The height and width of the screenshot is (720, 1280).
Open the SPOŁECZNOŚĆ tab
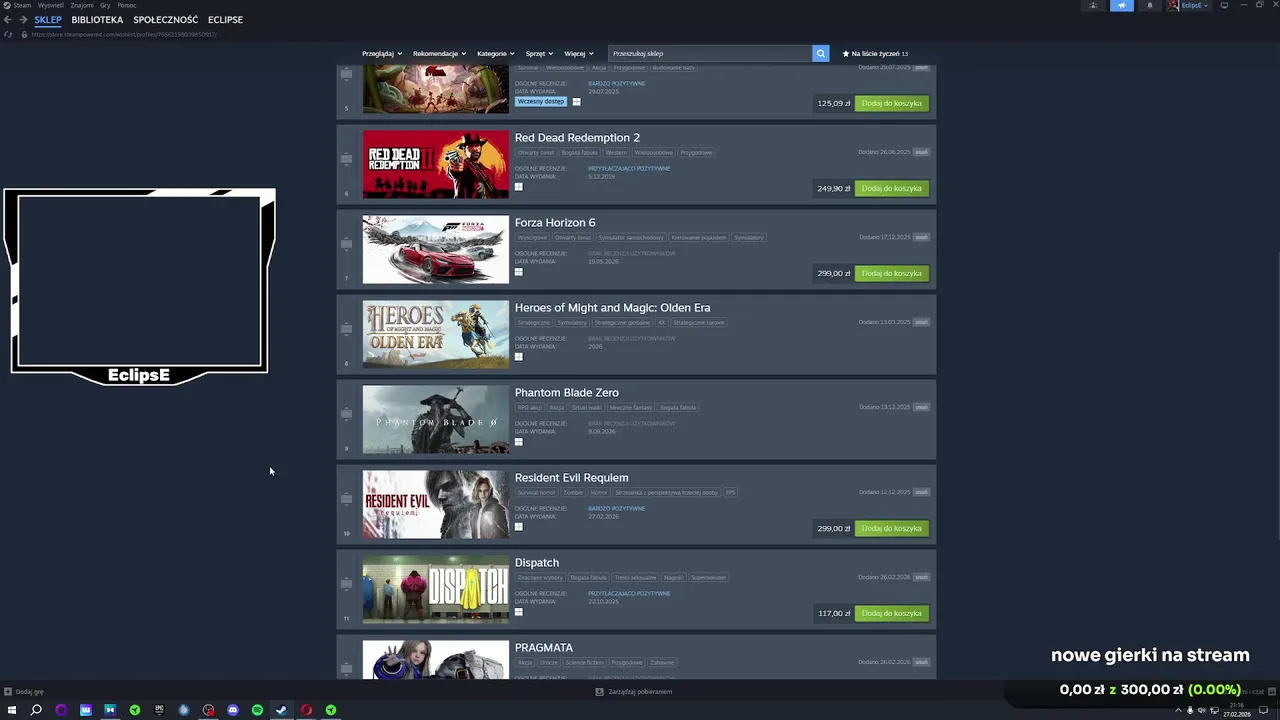pos(166,19)
